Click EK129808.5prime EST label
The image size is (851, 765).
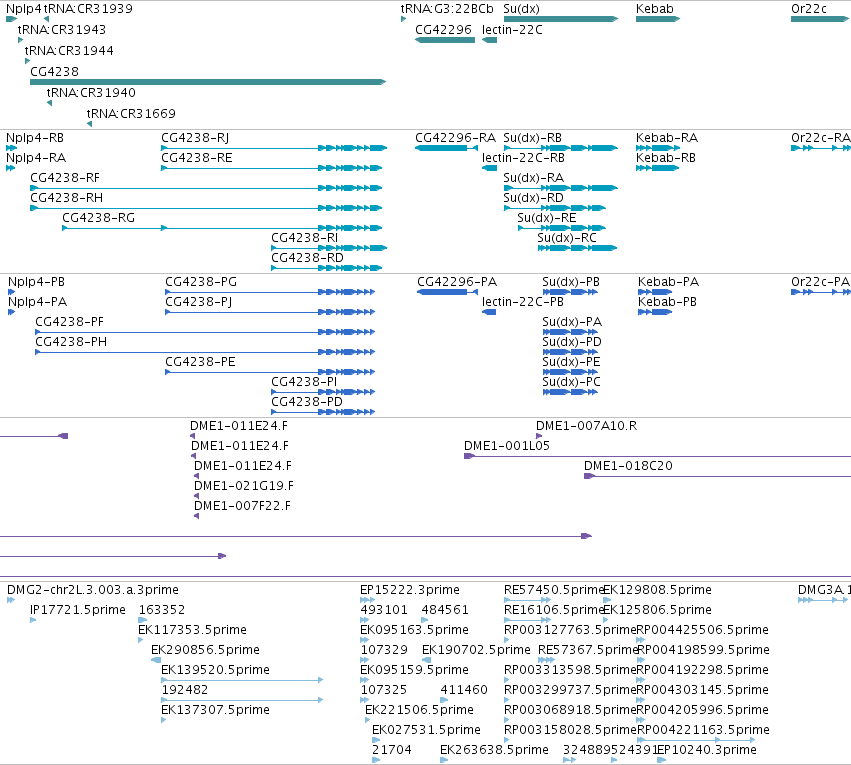click(658, 590)
